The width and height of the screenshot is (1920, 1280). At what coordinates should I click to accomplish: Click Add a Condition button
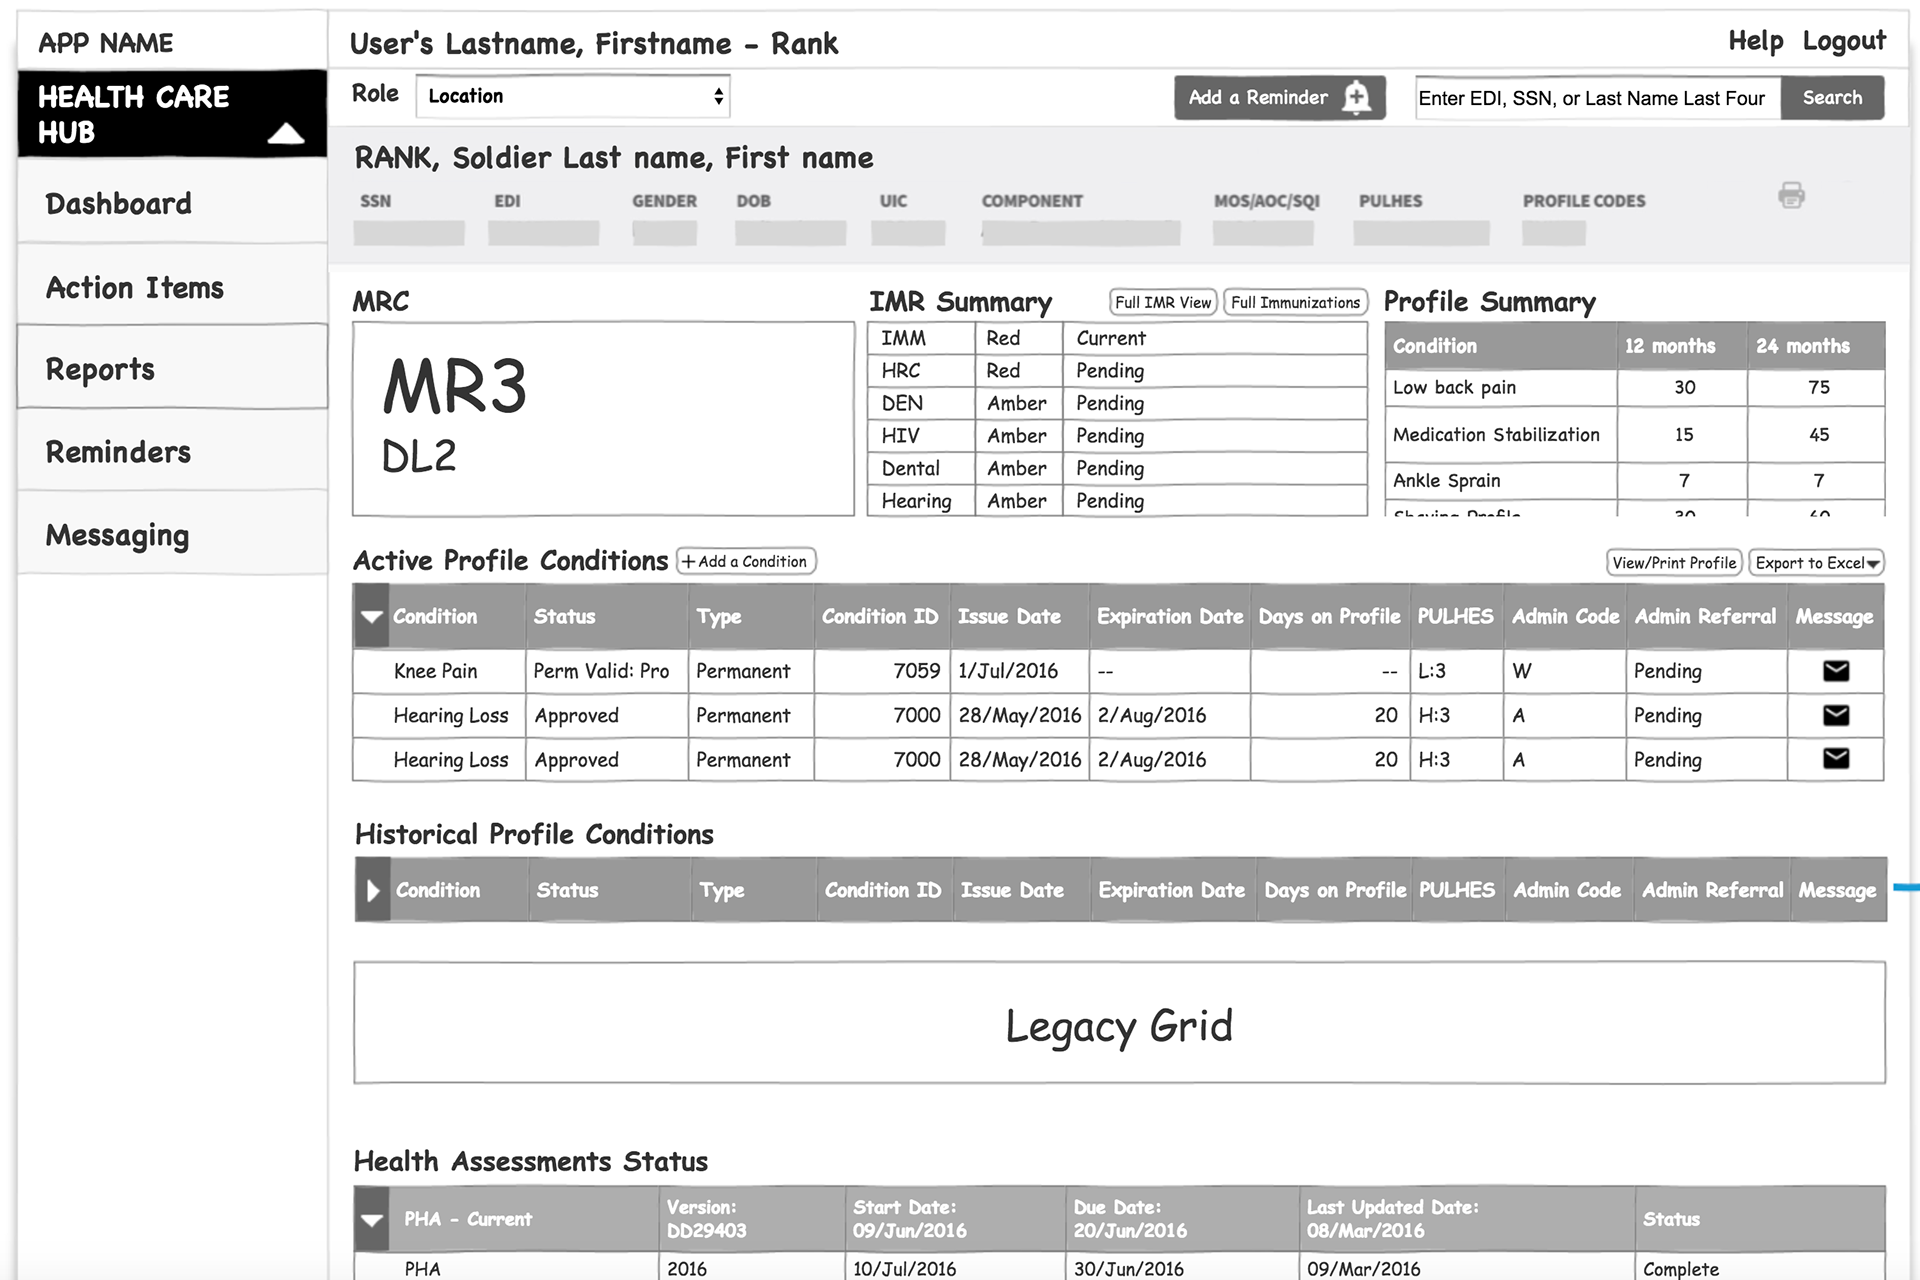(746, 561)
